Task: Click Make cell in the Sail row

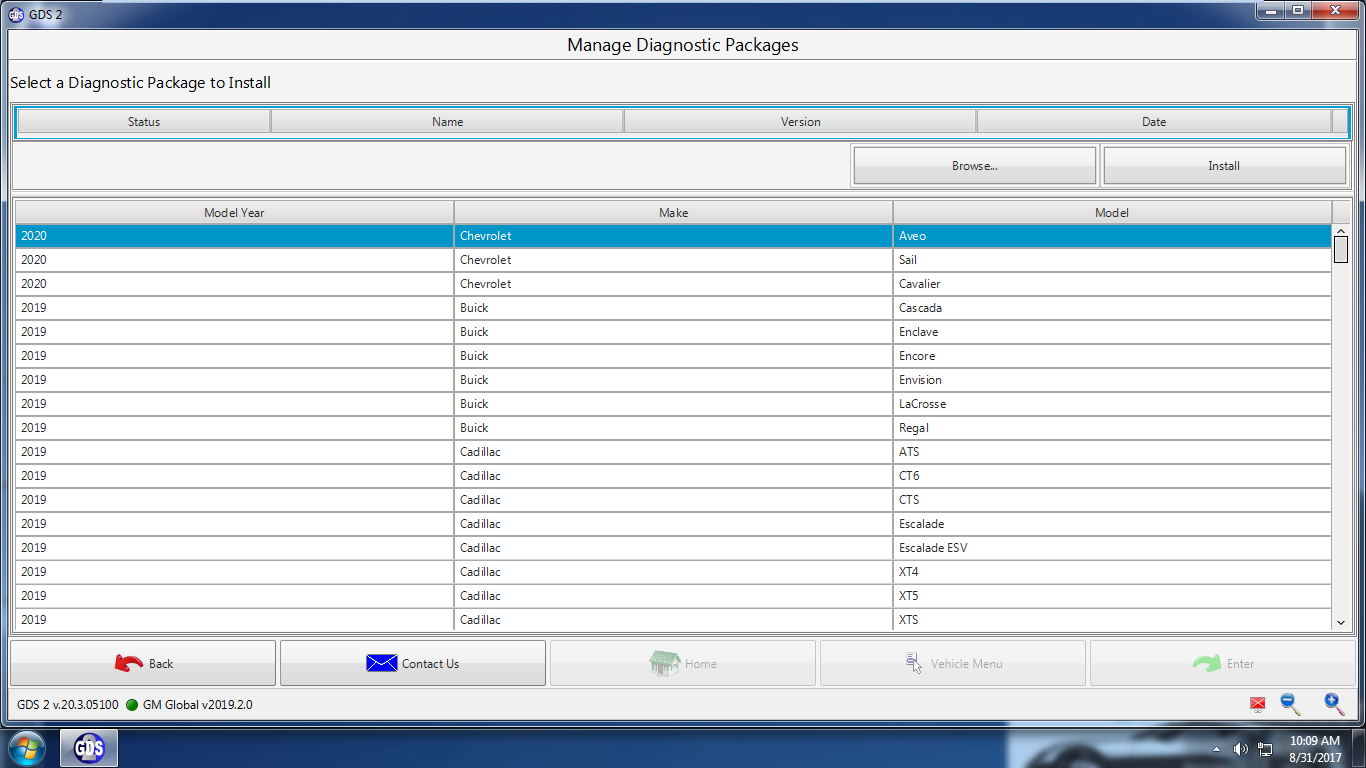Action: (x=673, y=260)
